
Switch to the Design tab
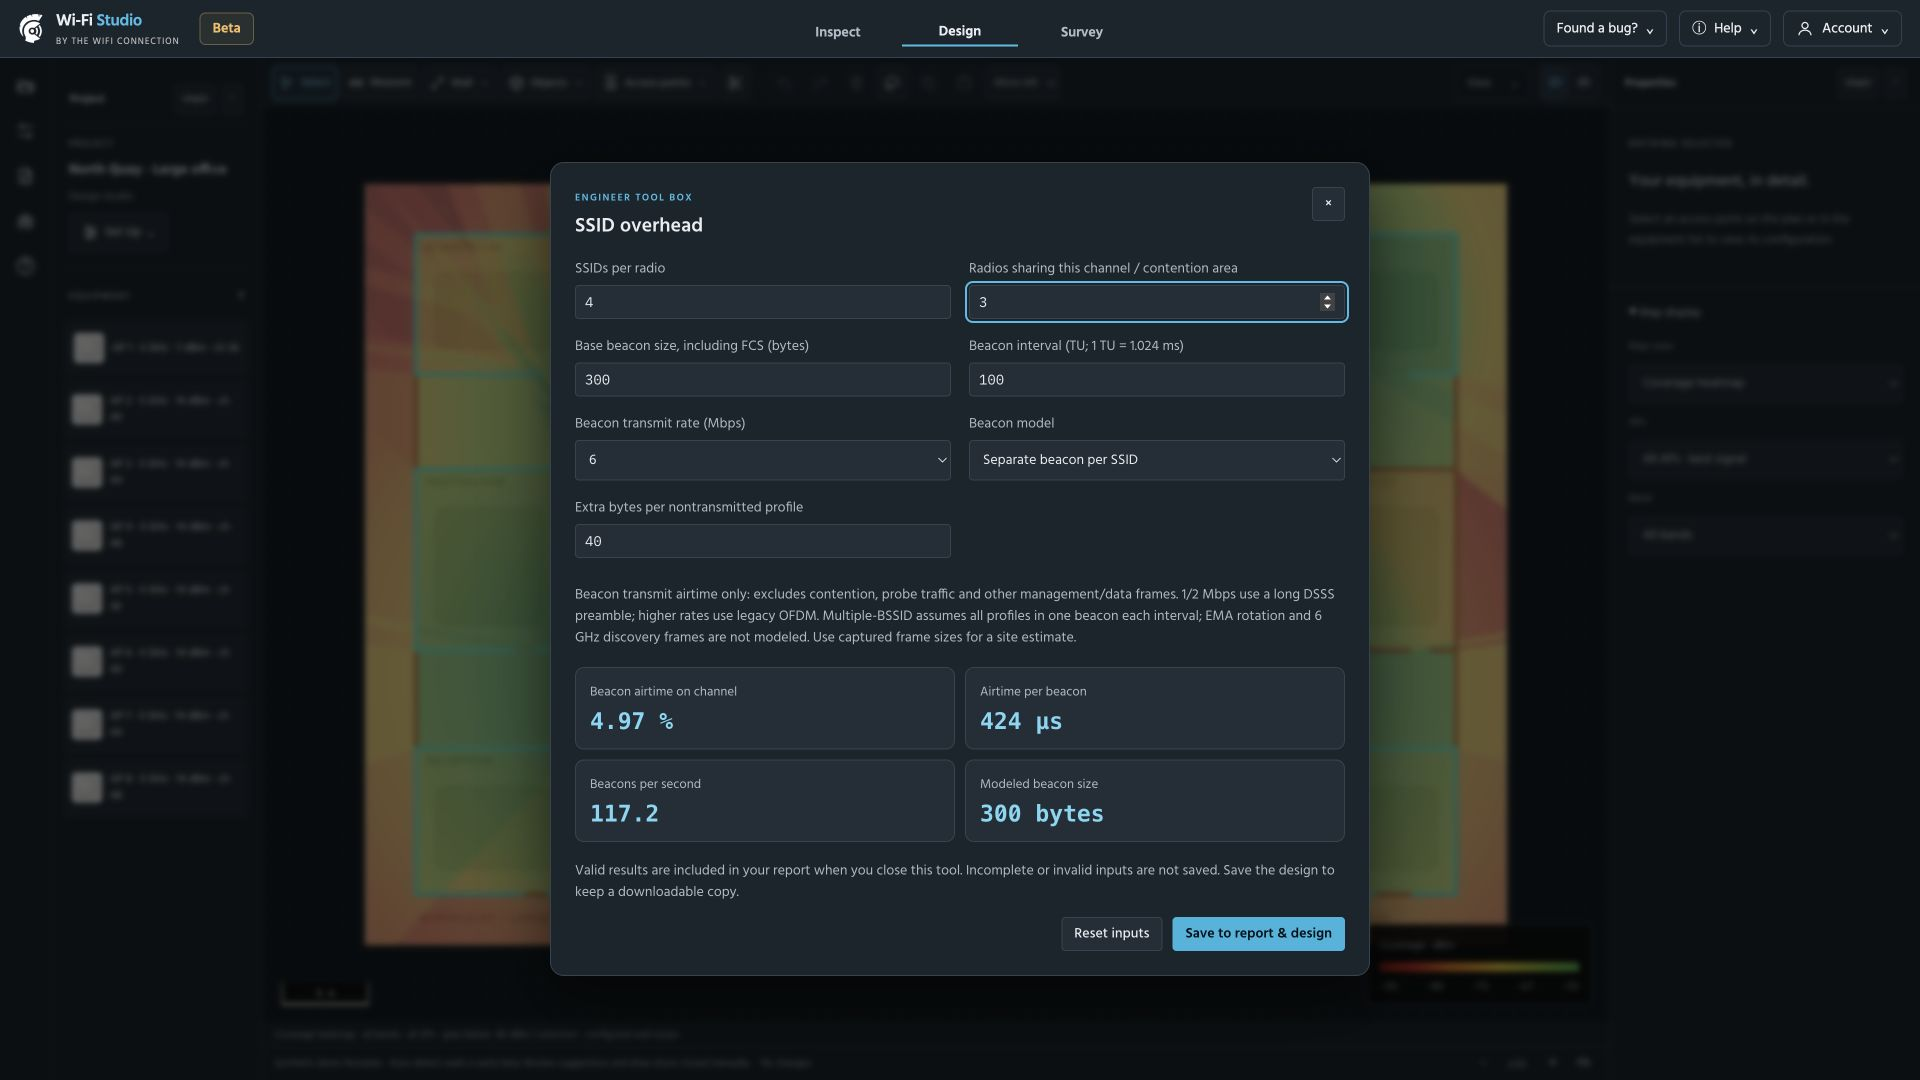click(x=959, y=31)
